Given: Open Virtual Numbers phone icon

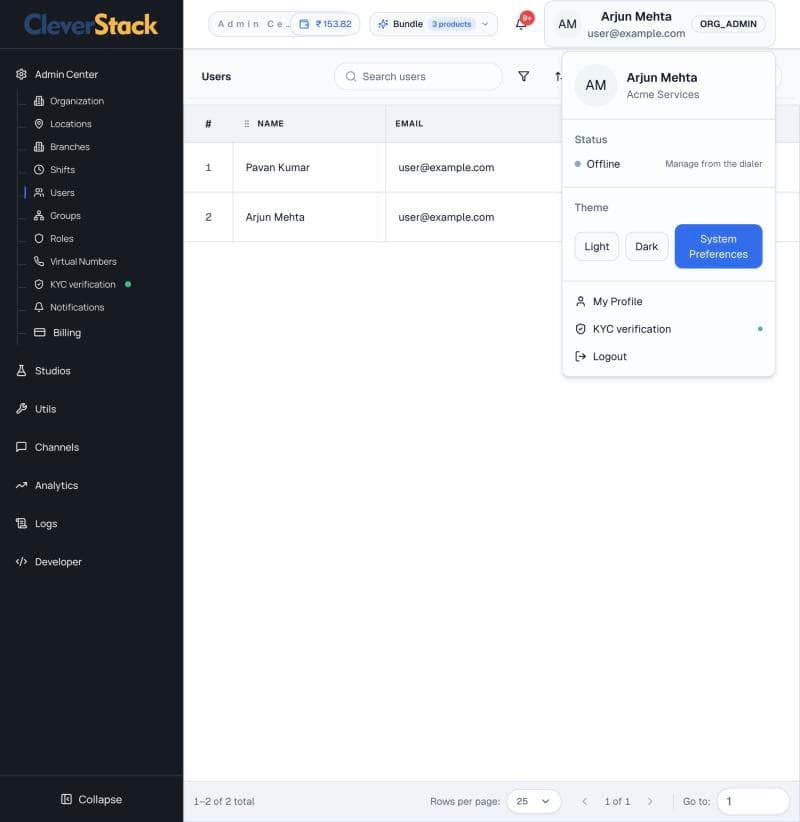Looking at the screenshot, I should 39,261.
